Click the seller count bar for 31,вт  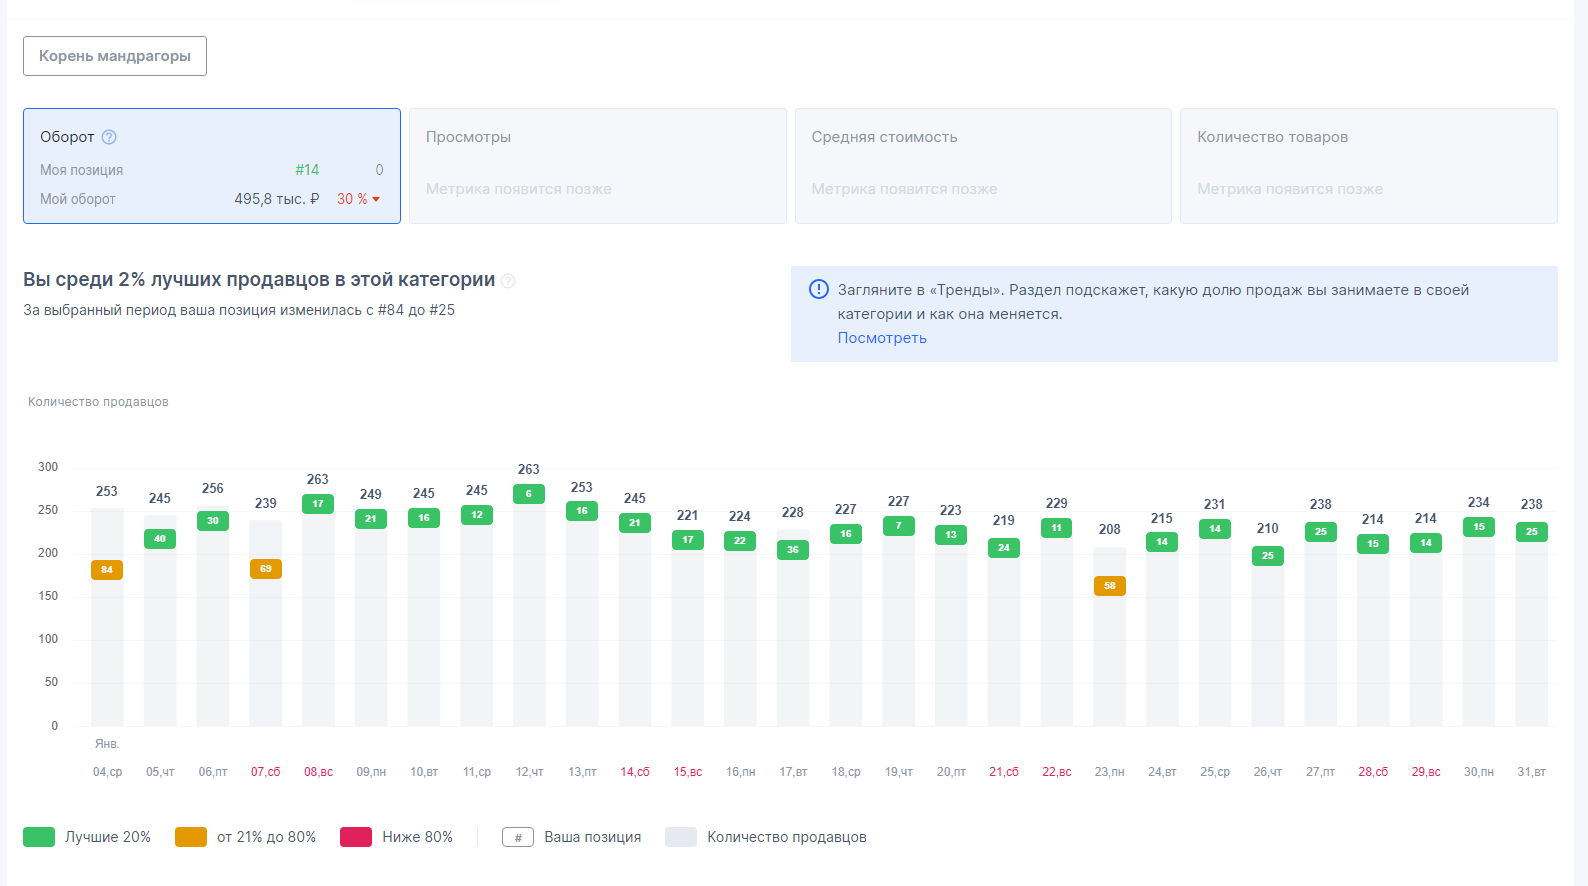pos(1531,640)
